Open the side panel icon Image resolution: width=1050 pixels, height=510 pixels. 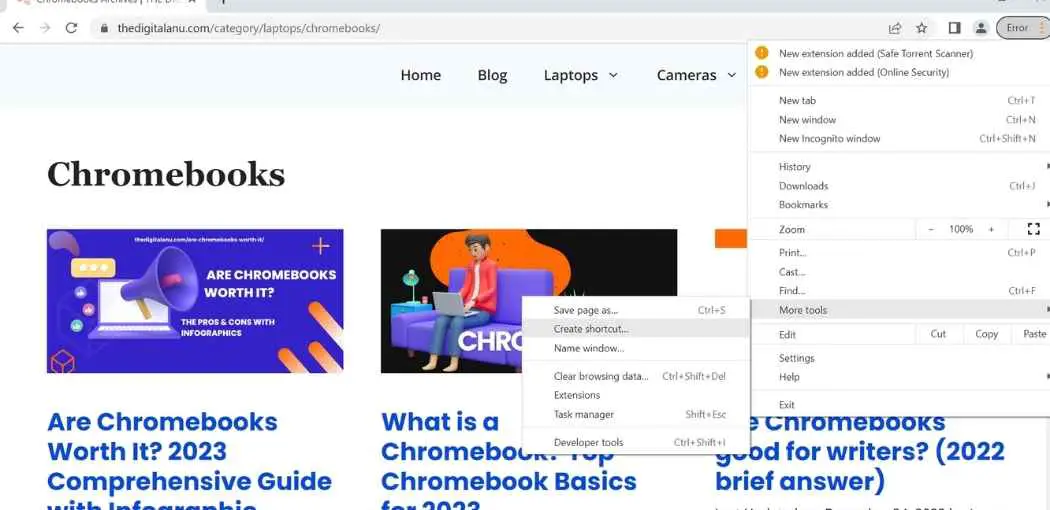[x=954, y=28]
